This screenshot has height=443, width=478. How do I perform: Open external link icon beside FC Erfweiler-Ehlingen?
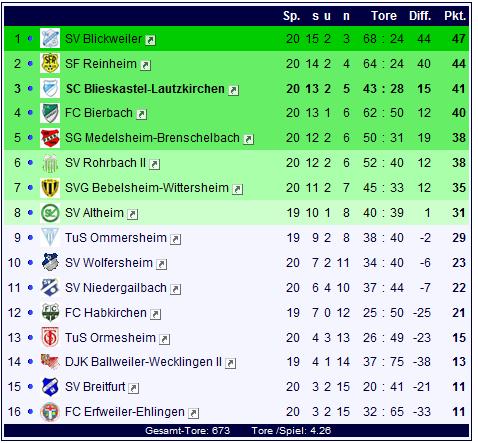[194, 413]
